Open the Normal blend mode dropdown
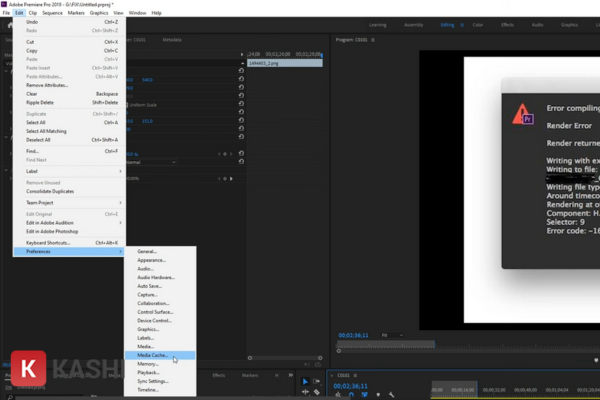 tap(152, 162)
